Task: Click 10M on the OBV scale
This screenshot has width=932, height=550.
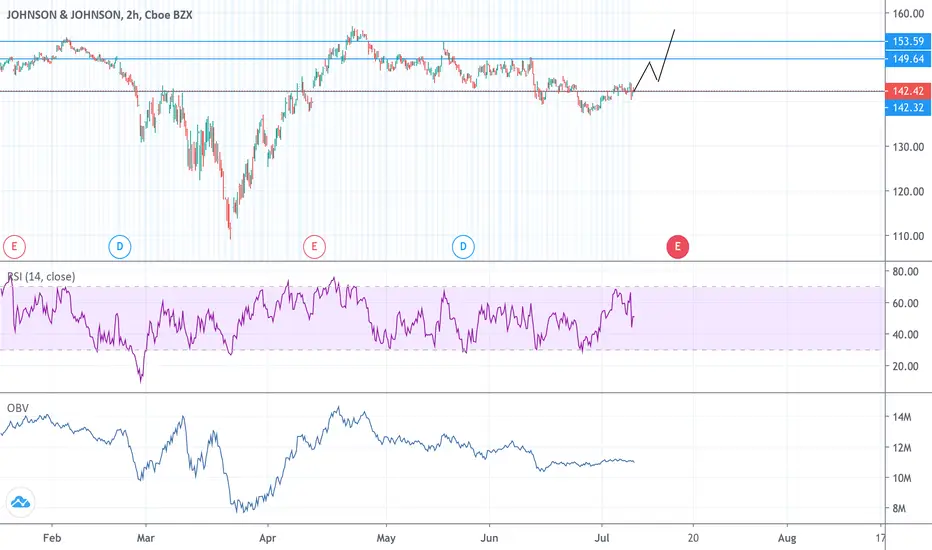Action: tap(902, 478)
